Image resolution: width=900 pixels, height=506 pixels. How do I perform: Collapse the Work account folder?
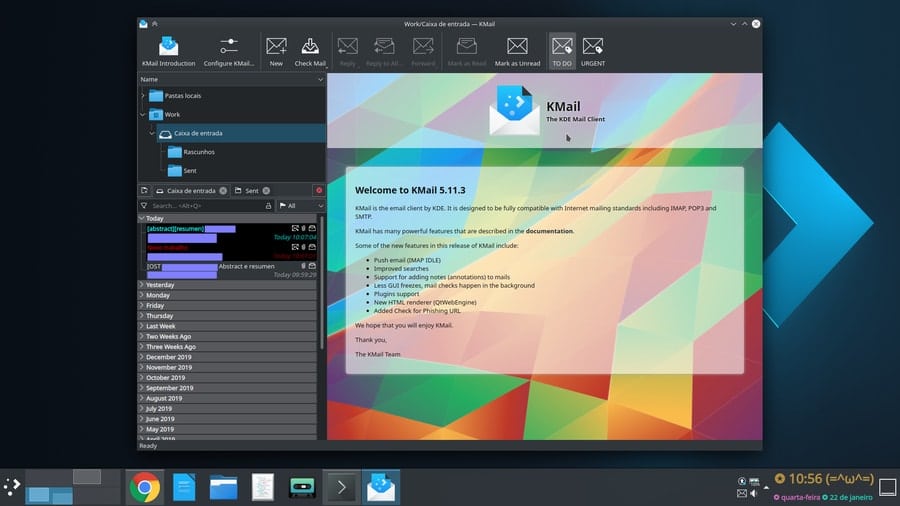[x=143, y=115]
